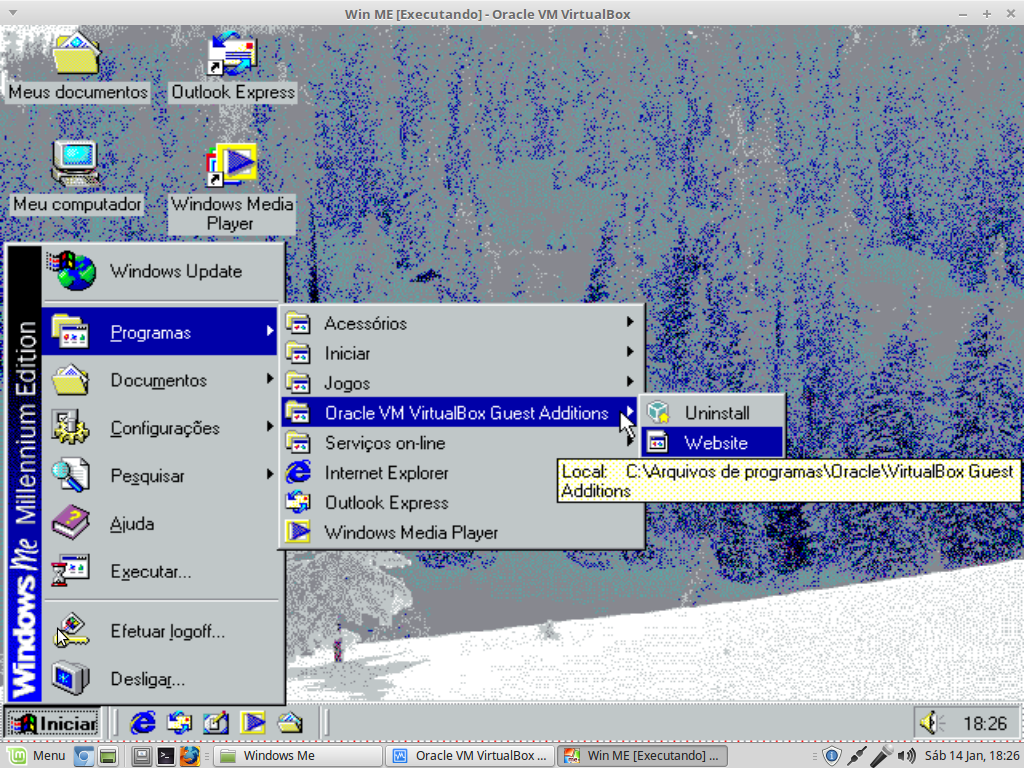Click the host shield tray icon
Image resolution: width=1024 pixels, height=768 pixels.
tap(831, 756)
